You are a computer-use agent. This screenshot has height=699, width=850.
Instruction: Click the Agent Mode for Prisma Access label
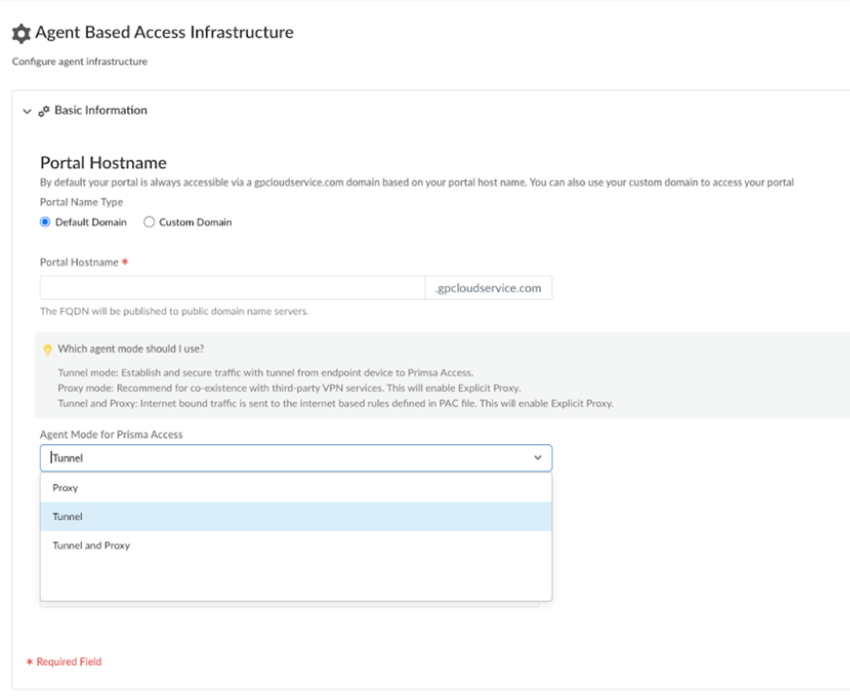[111, 435]
